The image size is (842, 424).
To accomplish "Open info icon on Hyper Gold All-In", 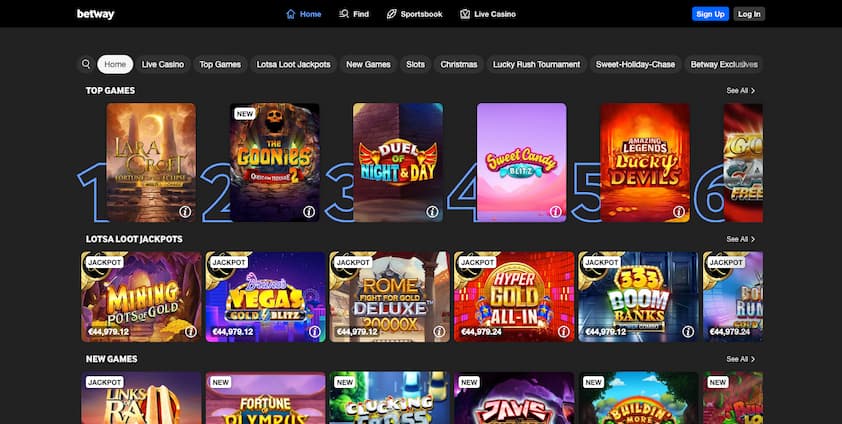I will (563, 332).
